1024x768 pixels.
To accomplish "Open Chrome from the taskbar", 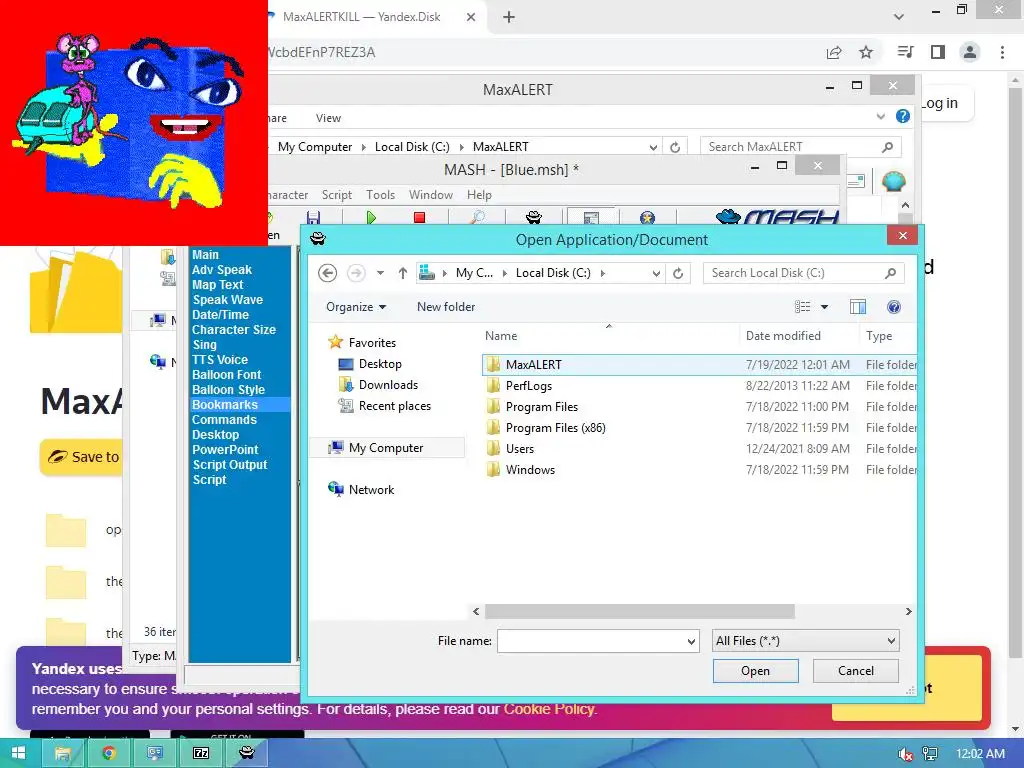I will 108,754.
